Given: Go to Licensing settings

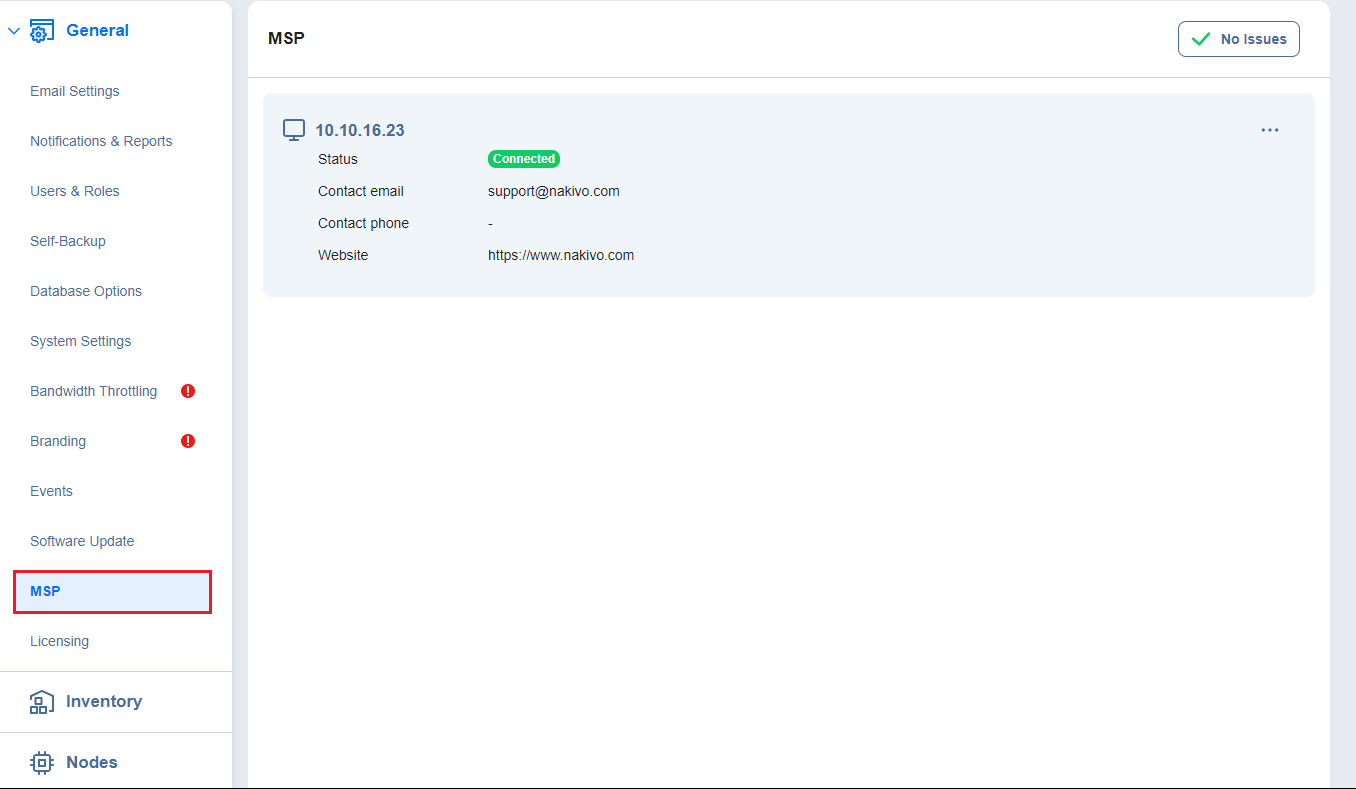Looking at the screenshot, I should click(x=60, y=641).
